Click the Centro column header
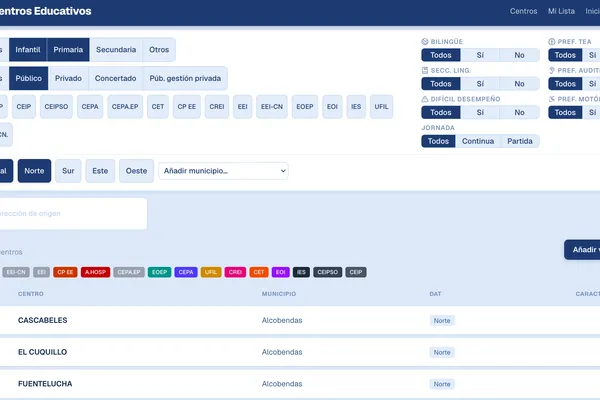The image size is (600, 400). coord(31,294)
